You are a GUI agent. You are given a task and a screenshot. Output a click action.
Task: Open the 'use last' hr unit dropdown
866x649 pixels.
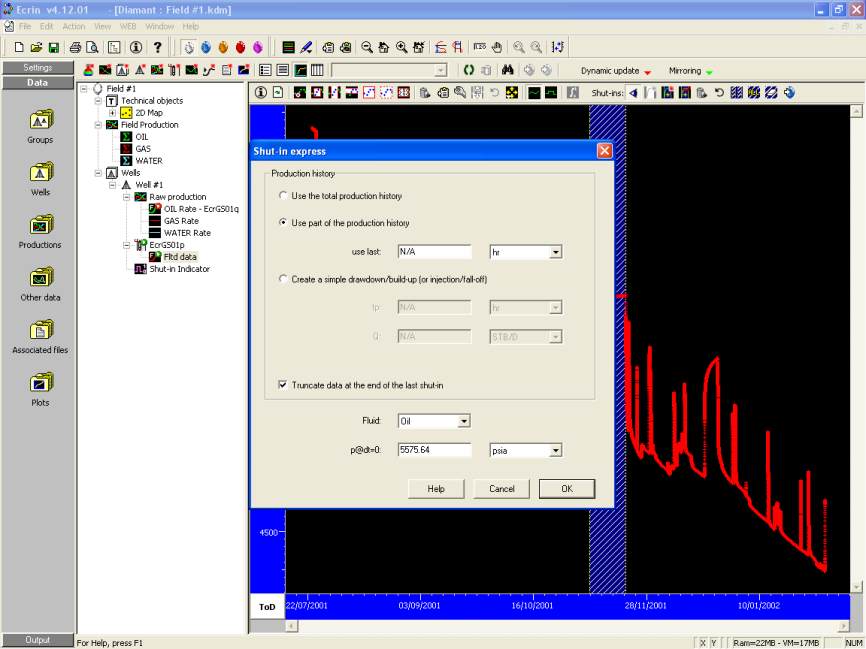pos(555,253)
